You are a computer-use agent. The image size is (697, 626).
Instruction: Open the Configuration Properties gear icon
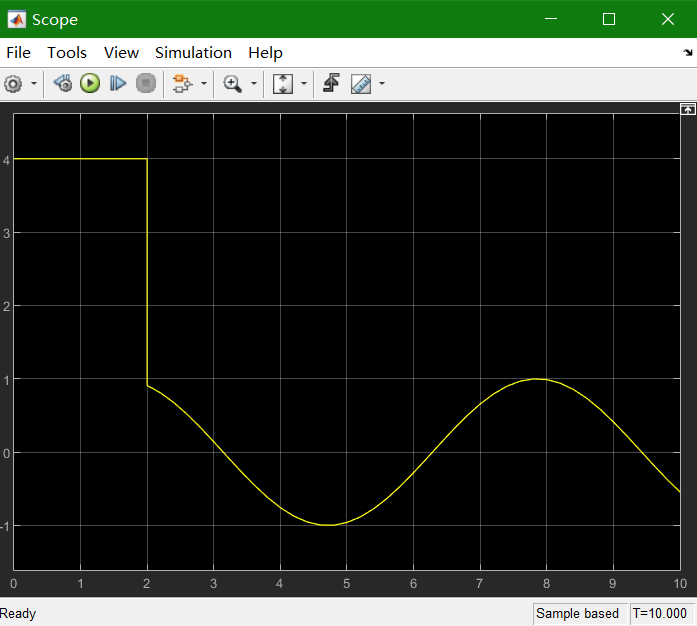pyautogui.click(x=13, y=84)
